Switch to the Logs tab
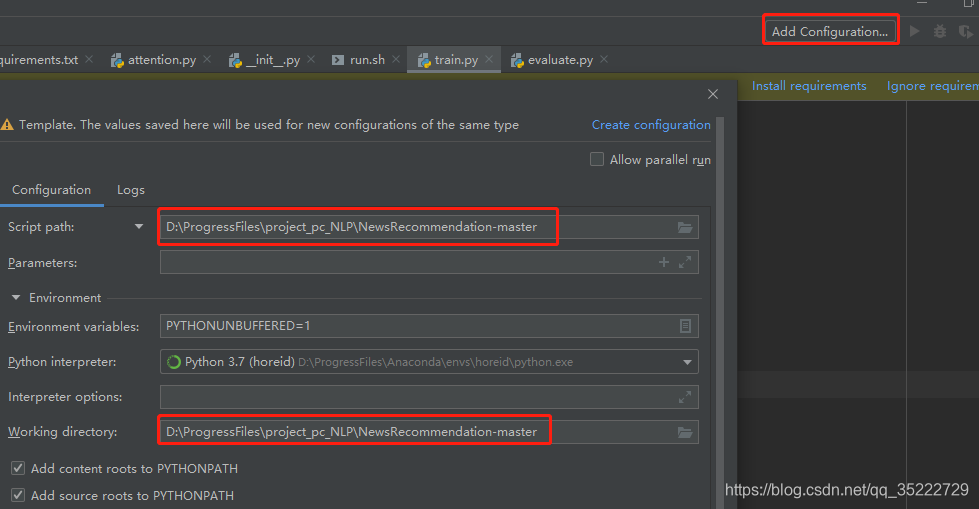The height and width of the screenshot is (509, 979). coord(130,190)
